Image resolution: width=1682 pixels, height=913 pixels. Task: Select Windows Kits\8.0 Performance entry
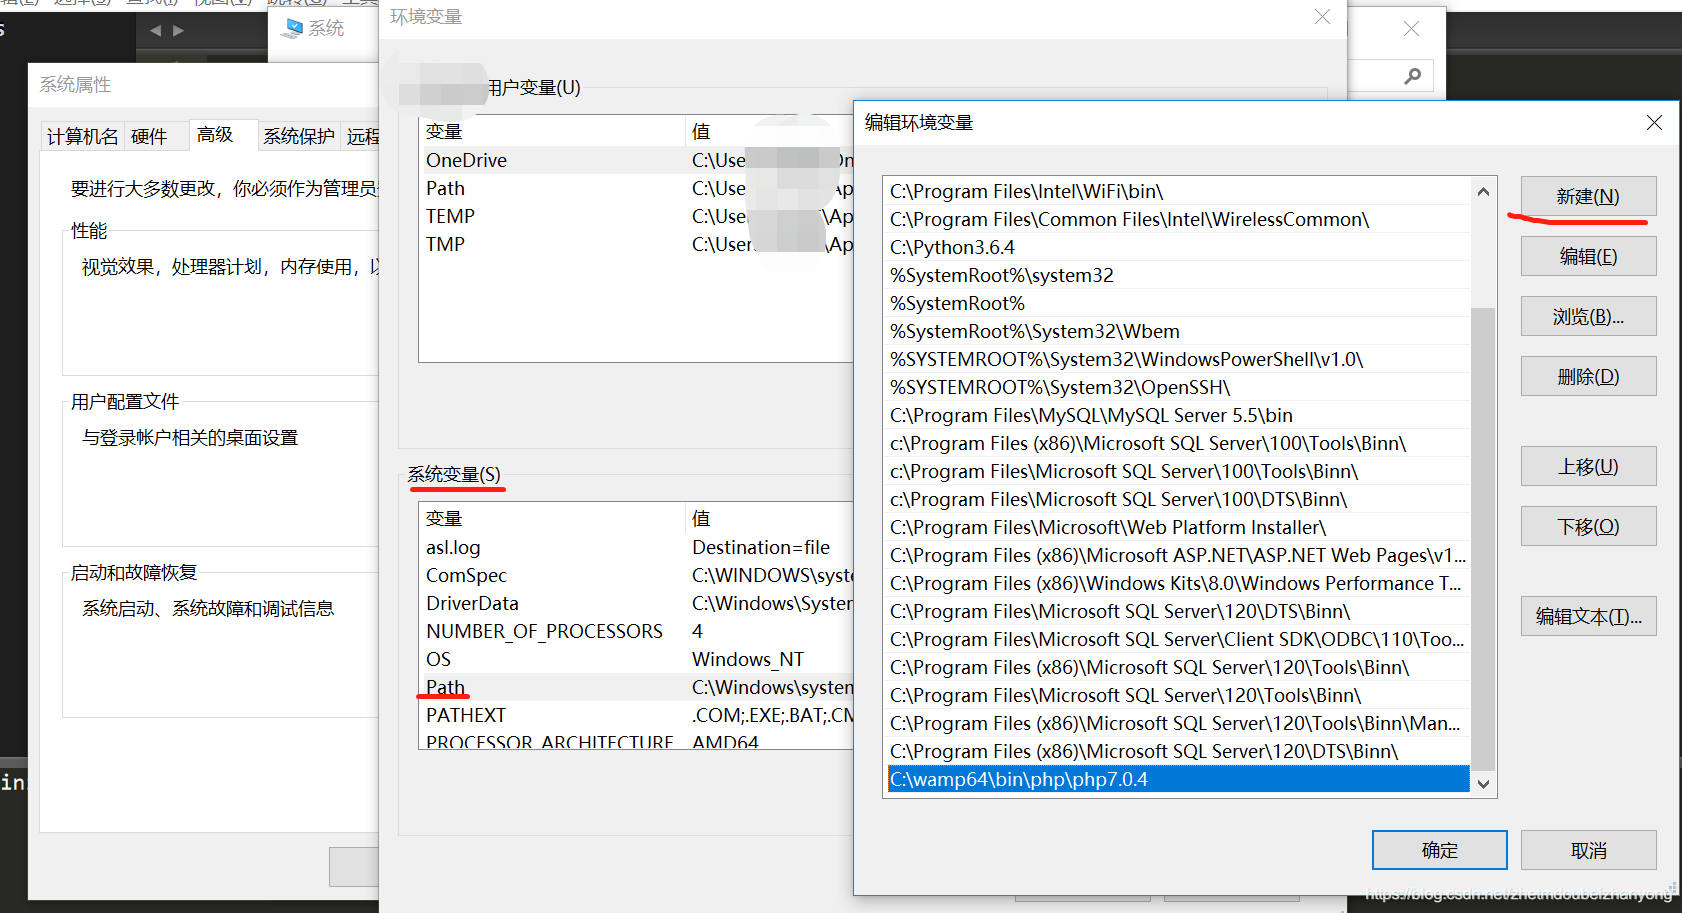(x=1178, y=583)
